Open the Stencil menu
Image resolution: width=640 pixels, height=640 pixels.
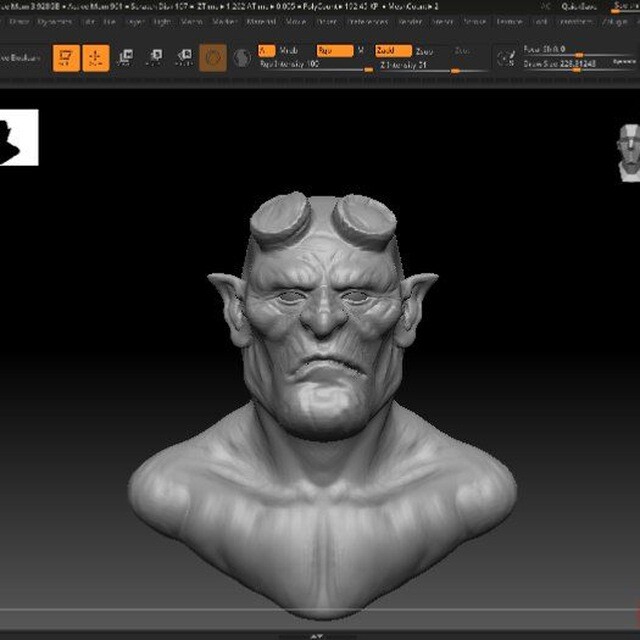click(x=443, y=22)
